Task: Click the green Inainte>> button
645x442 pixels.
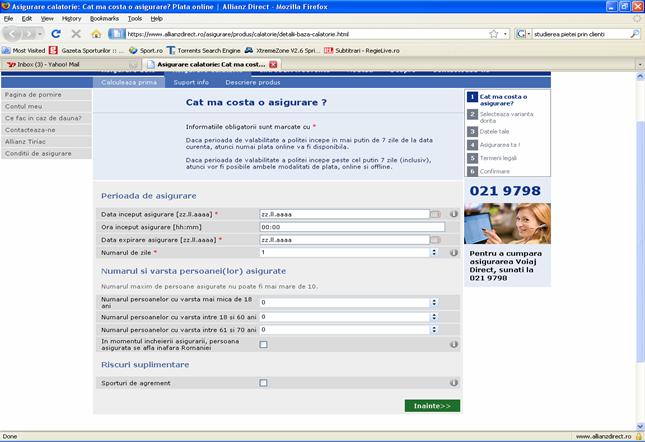Action: [432, 406]
